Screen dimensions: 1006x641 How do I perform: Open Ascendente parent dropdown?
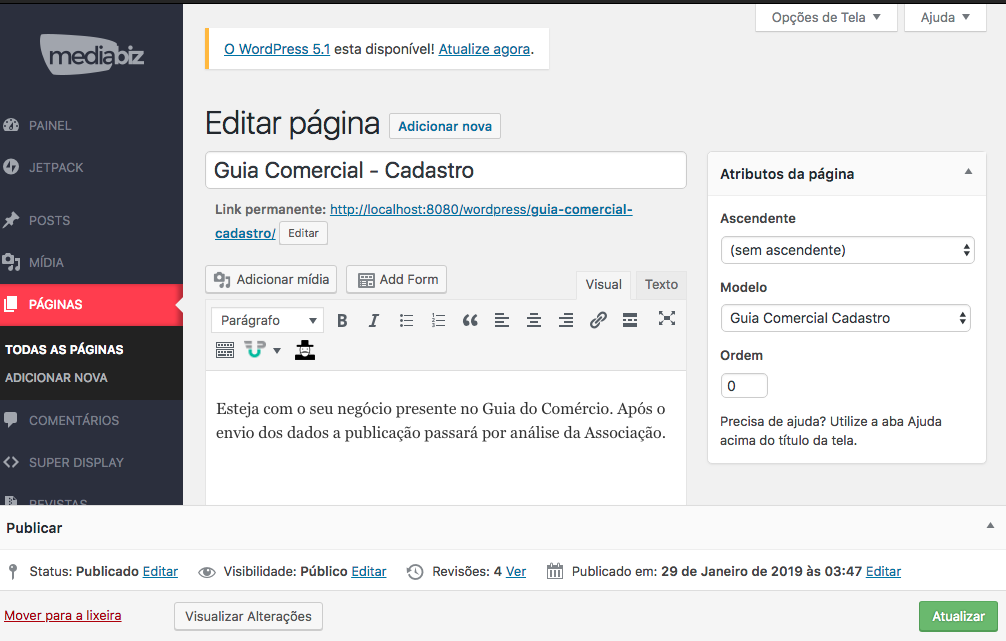click(848, 250)
